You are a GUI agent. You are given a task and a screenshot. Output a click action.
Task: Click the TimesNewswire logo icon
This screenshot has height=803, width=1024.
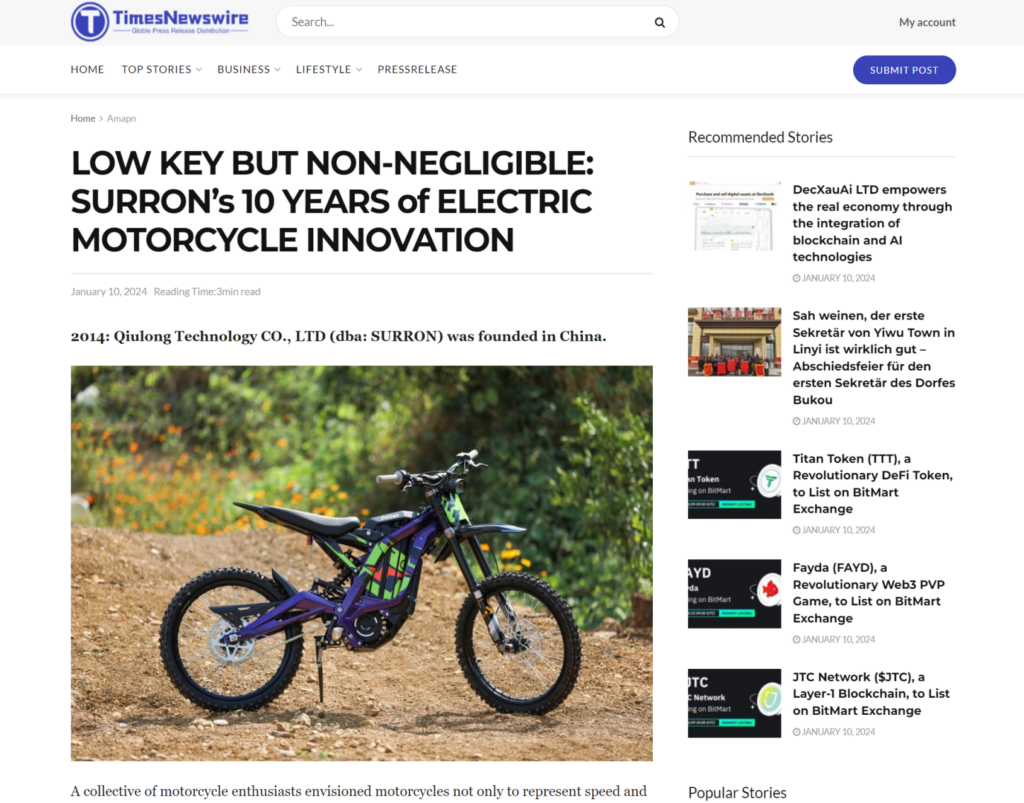tap(89, 22)
